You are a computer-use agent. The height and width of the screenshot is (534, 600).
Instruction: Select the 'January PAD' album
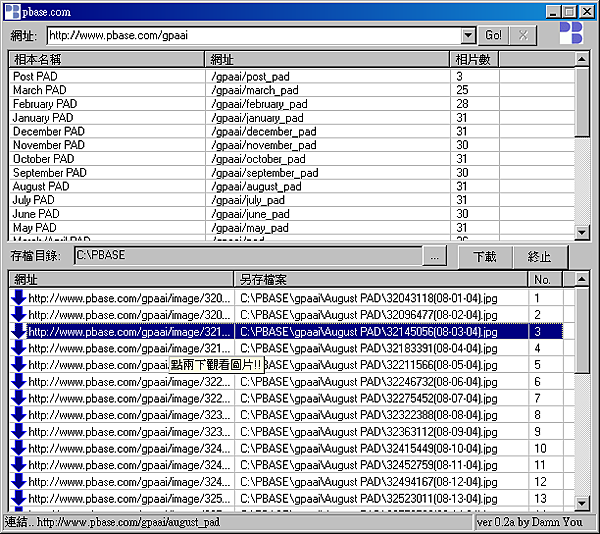point(292,117)
